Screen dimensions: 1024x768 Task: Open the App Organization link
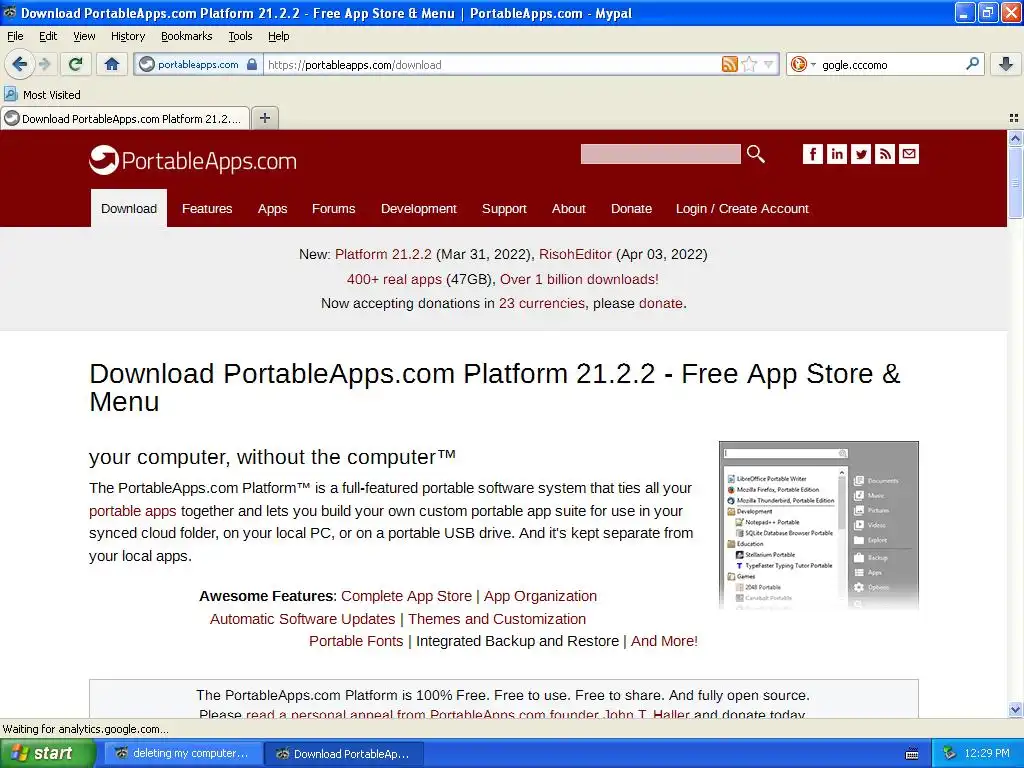pyautogui.click(x=540, y=596)
